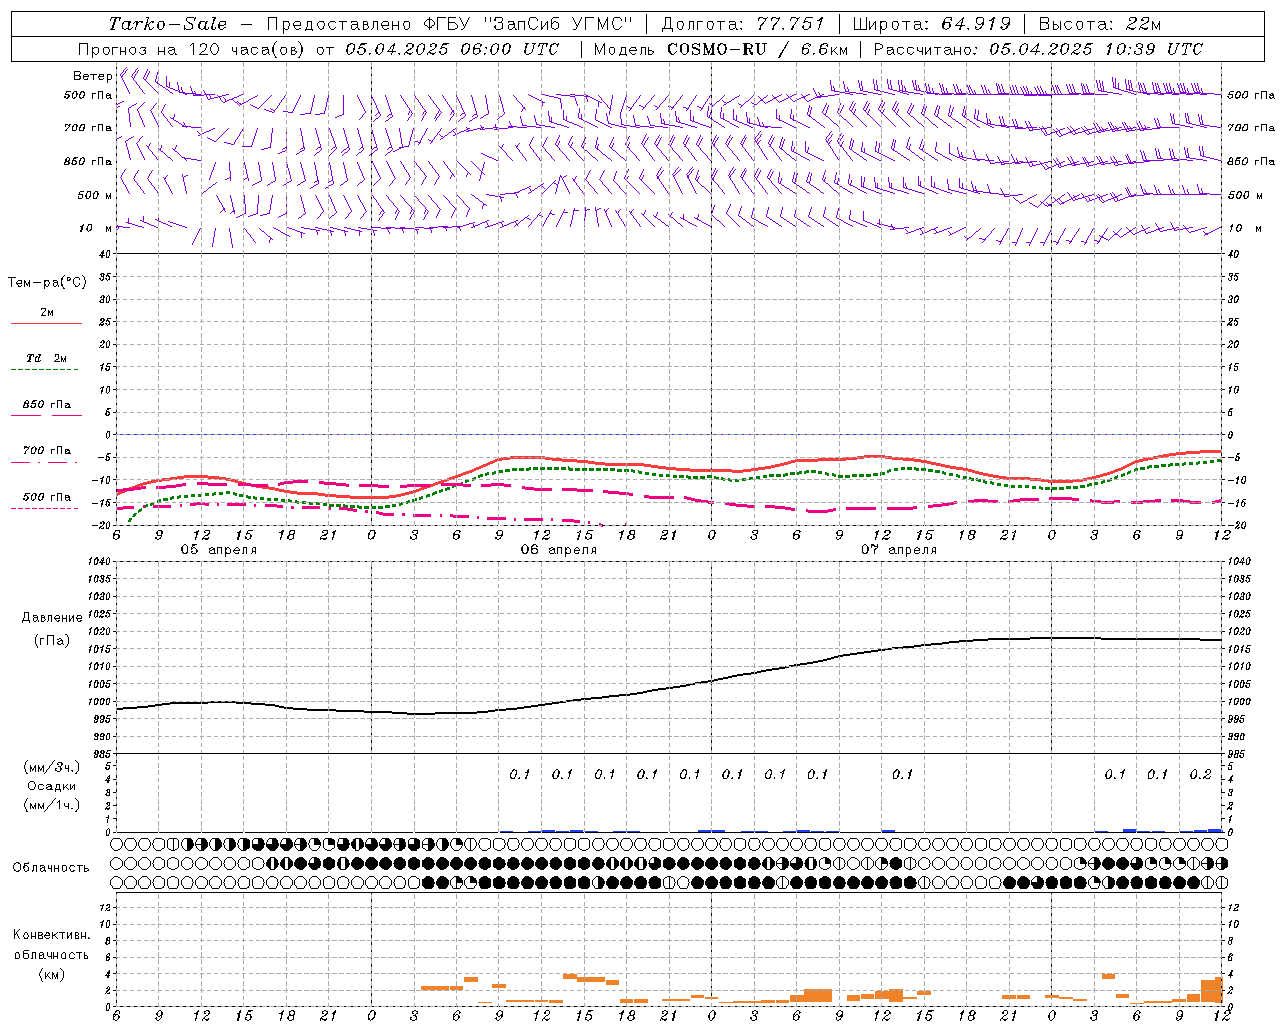Click forecast start time 05.04.2025 06:00 UTC
The width and height of the screenshot is (1280, 1024).
tap(451, 49)
